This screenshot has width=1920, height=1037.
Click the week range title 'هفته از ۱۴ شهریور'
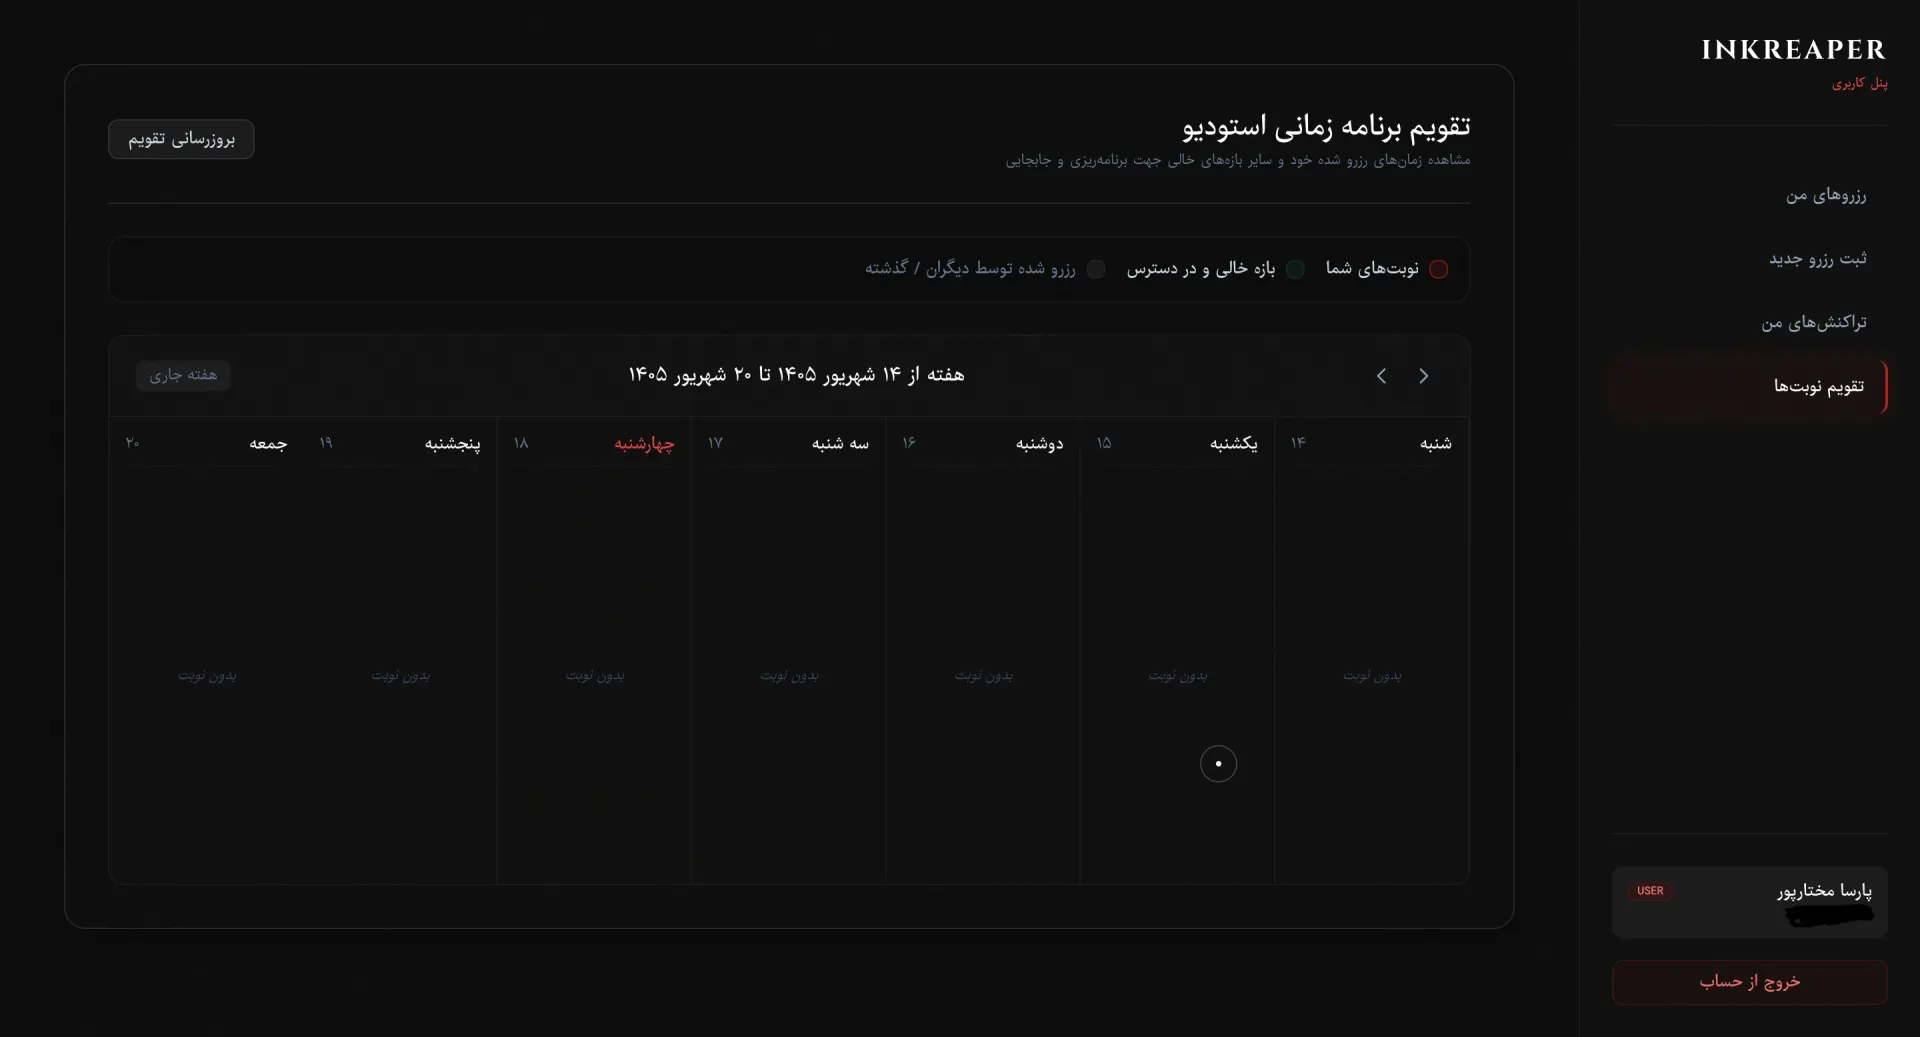click(796, 375)
